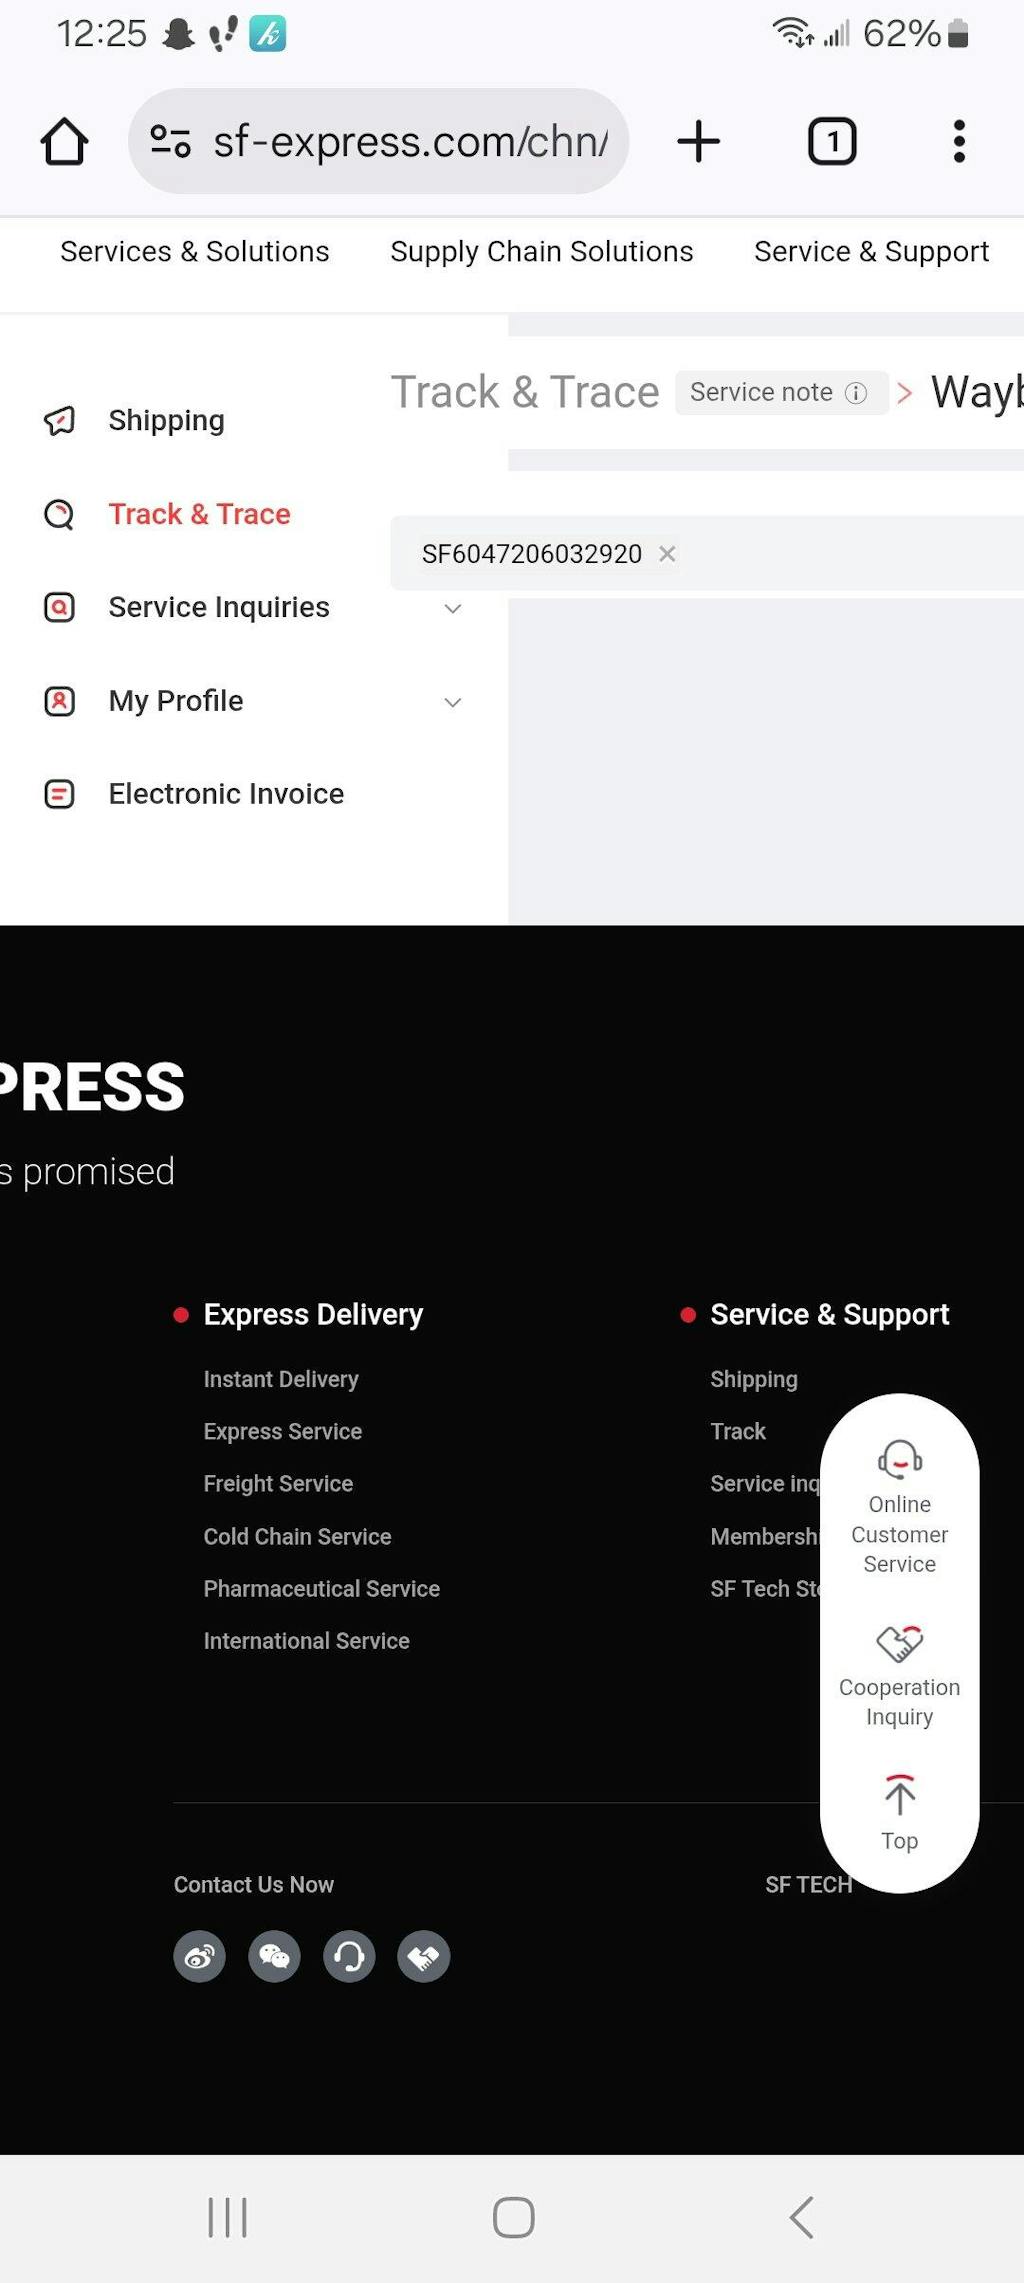The image size is (1024, 2283).
Task: Remove waybill SF6047206032920 tag
Action: (667, 553)
